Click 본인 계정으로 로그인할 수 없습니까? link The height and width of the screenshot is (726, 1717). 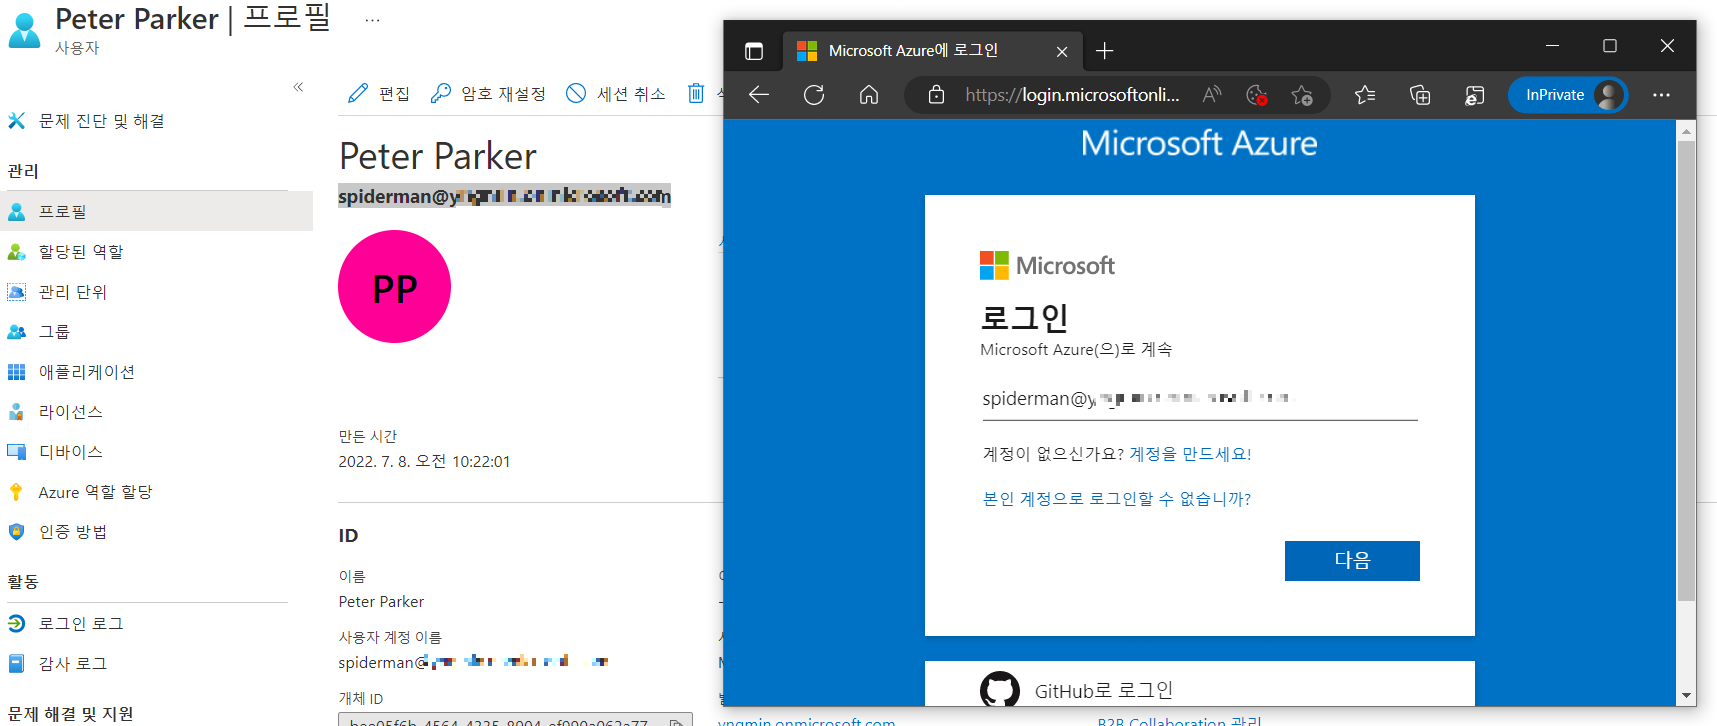pos(1117,499)
